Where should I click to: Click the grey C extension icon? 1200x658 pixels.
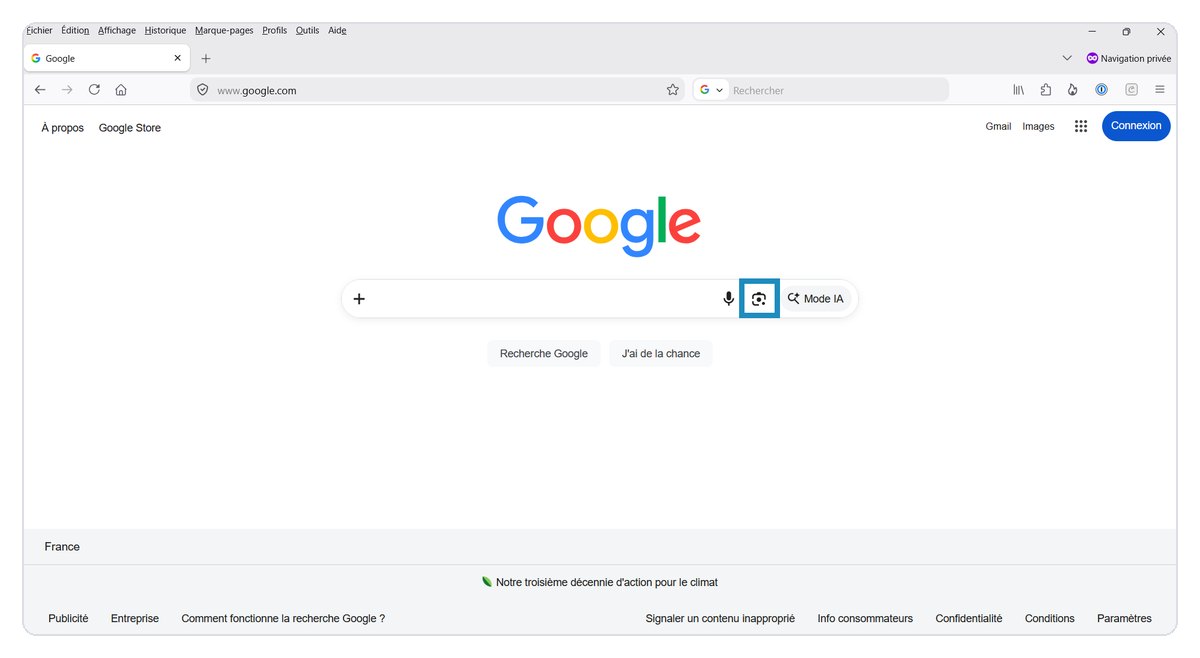[1131, 90]
